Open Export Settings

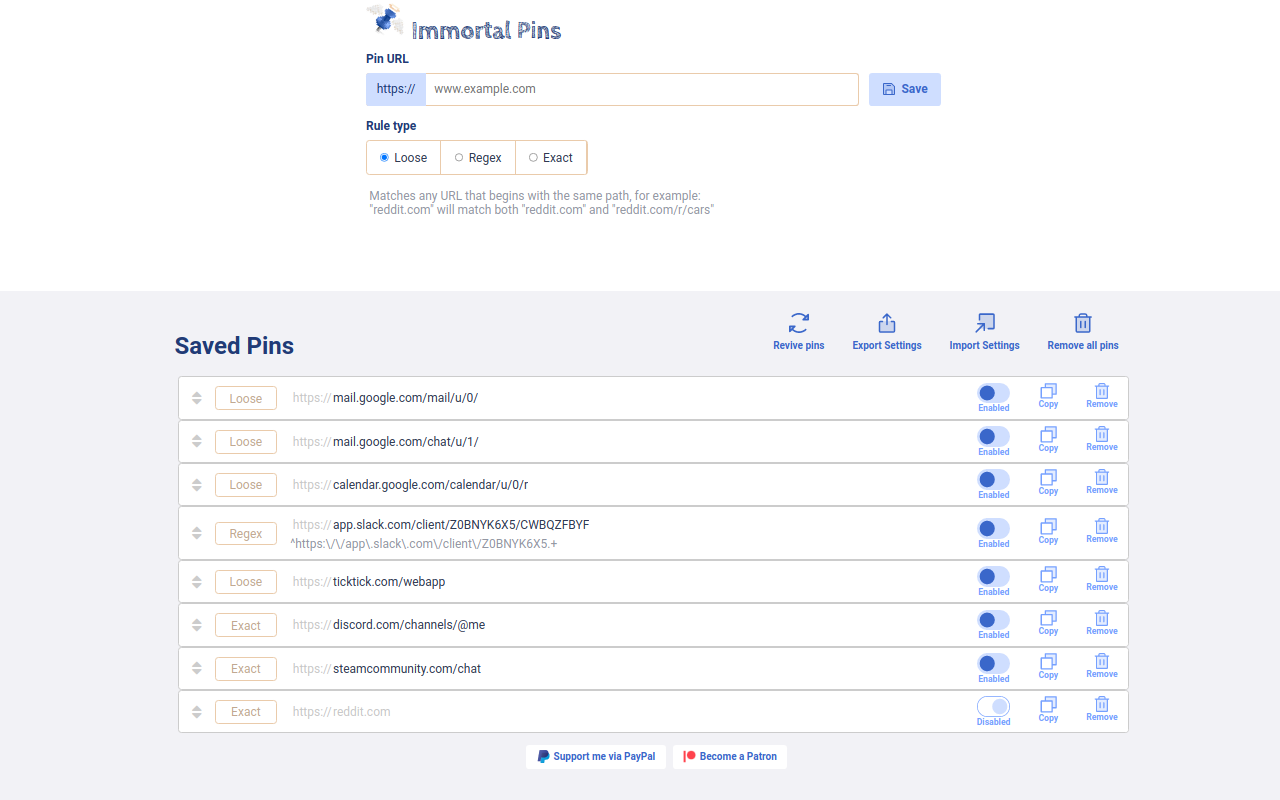pos(886,331)
